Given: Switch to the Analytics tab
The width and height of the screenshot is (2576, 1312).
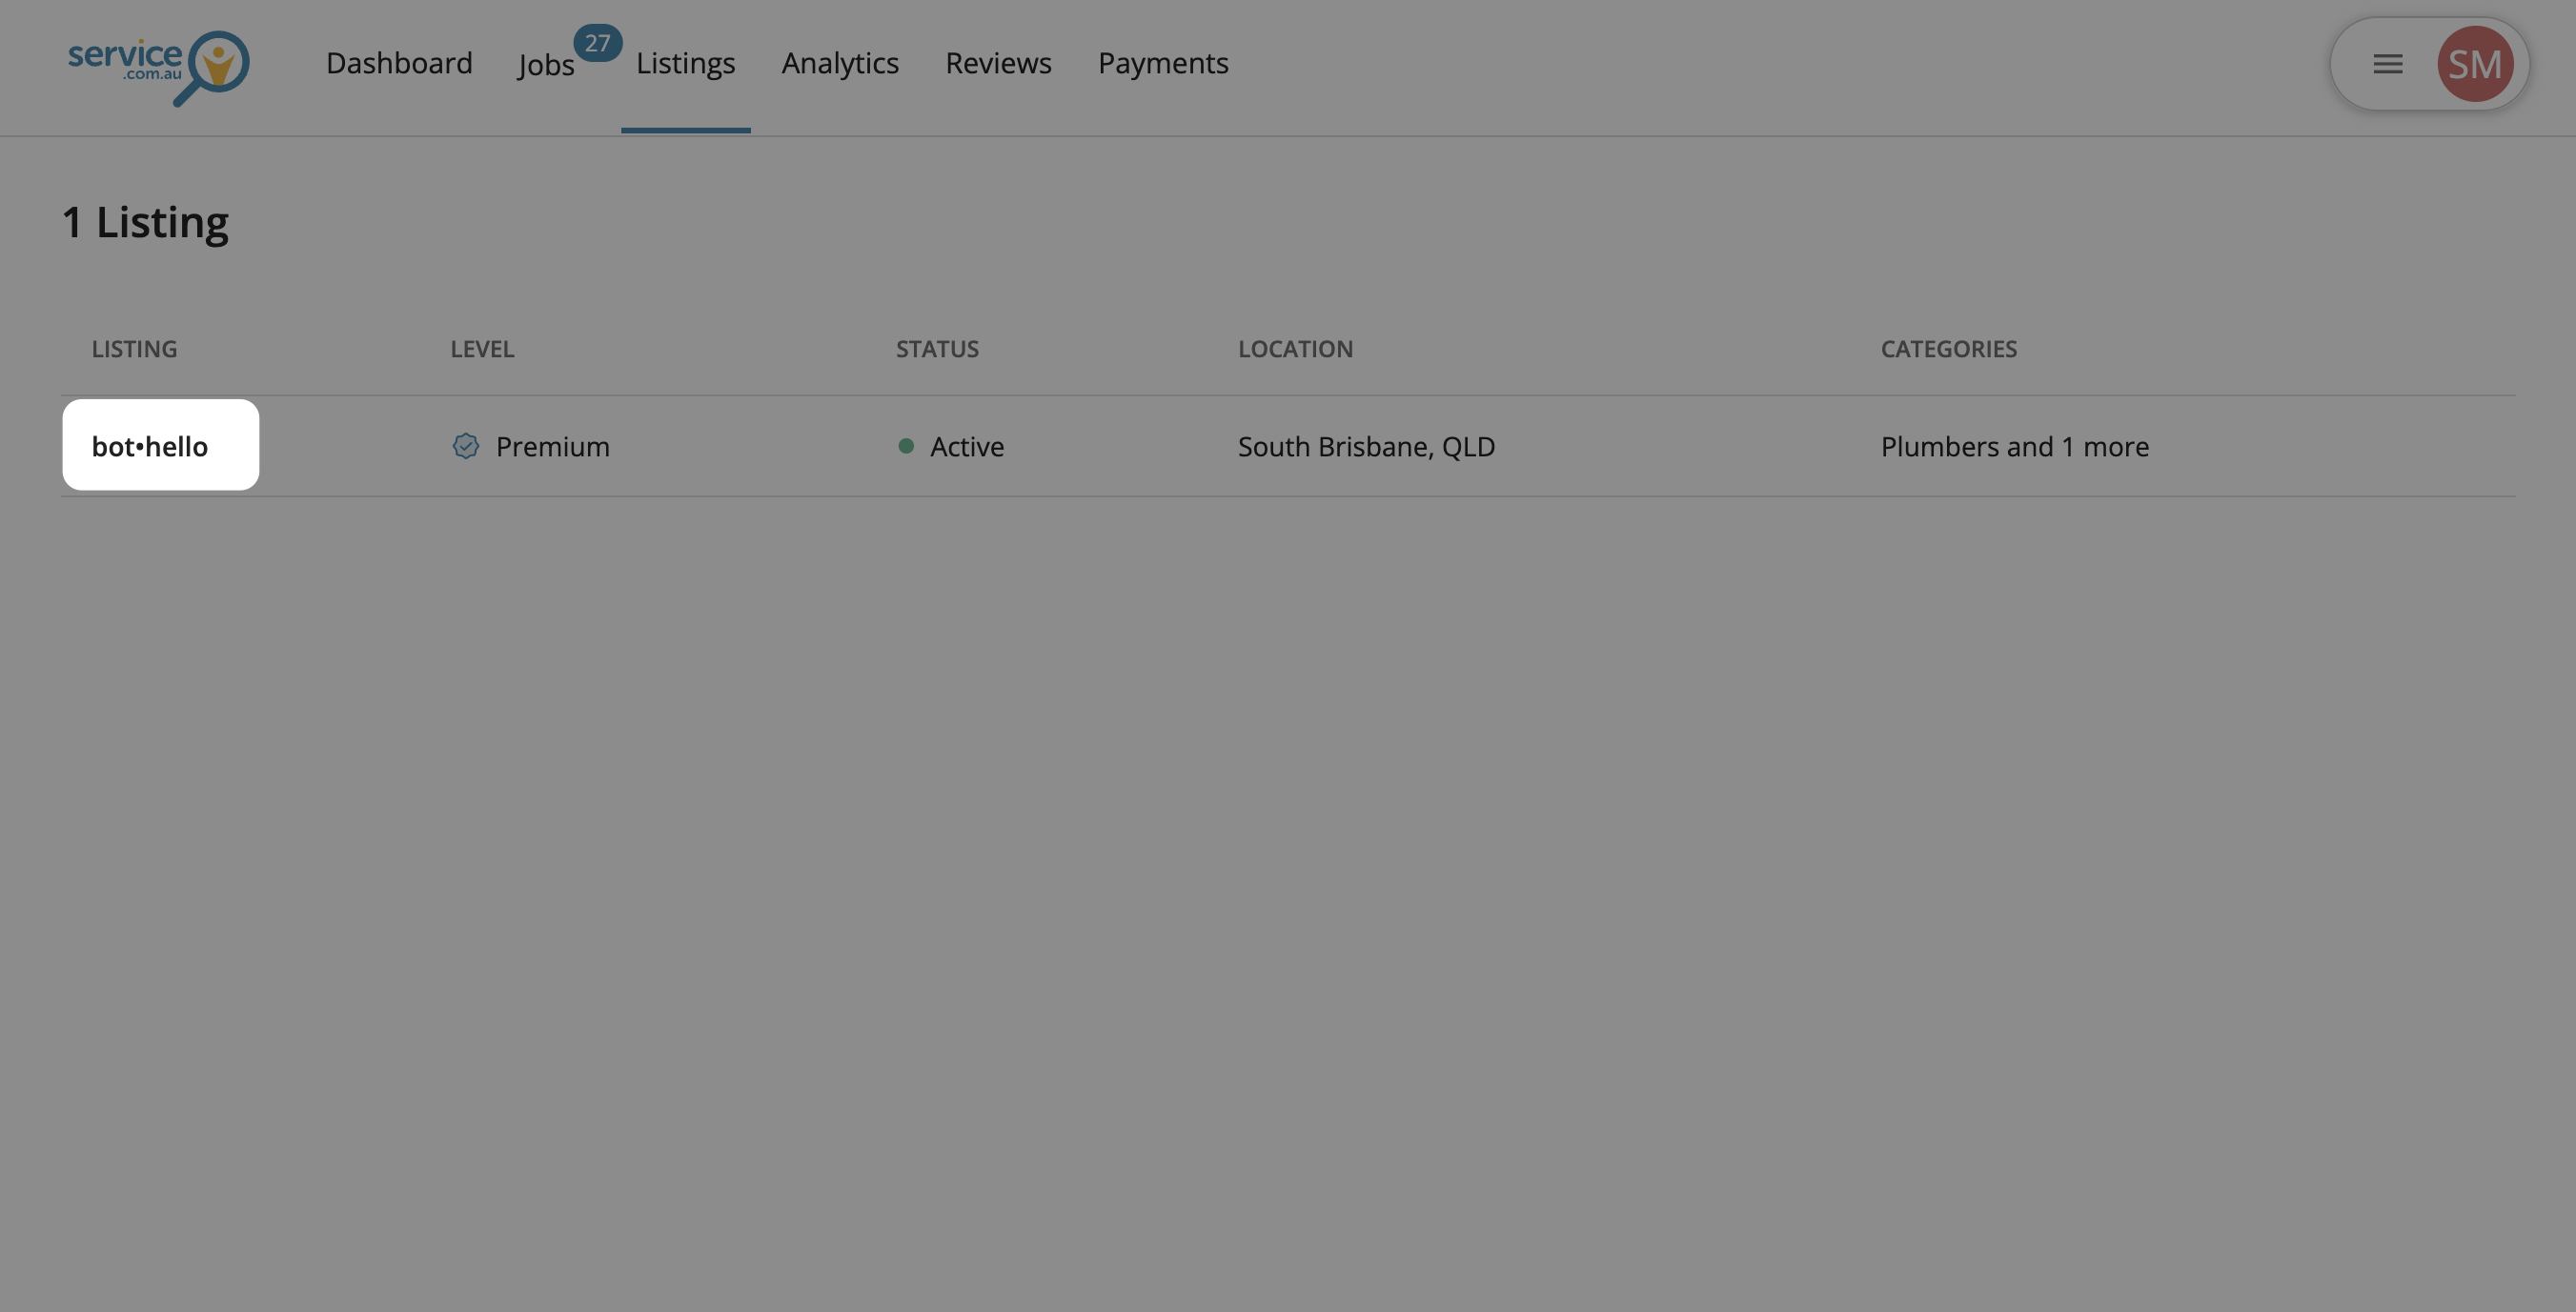Looking at the screenshot, I should [840, 63].
